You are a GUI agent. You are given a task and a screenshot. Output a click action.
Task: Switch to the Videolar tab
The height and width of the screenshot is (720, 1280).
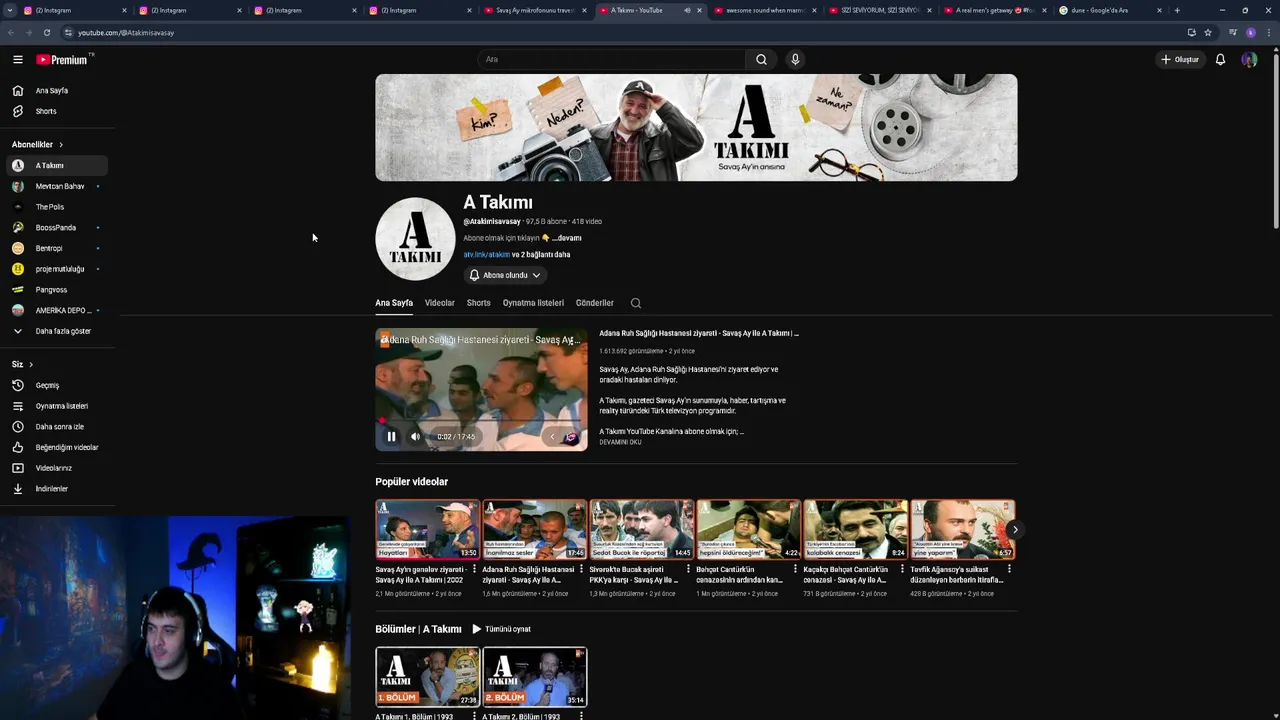pos(439,303)
